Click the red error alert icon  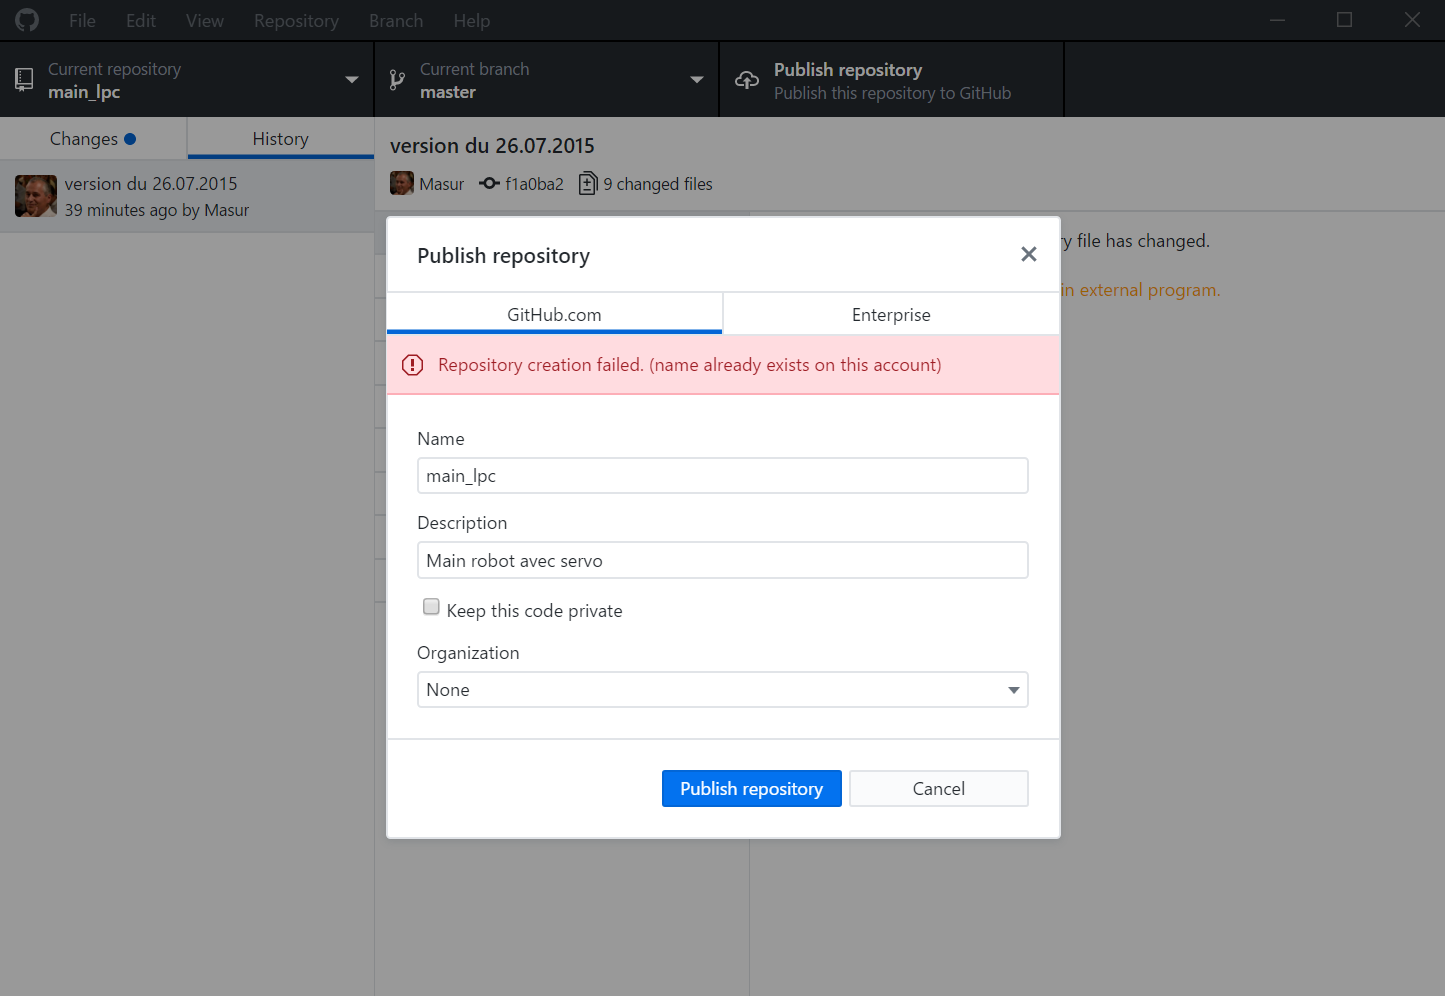tap(412, 365)
